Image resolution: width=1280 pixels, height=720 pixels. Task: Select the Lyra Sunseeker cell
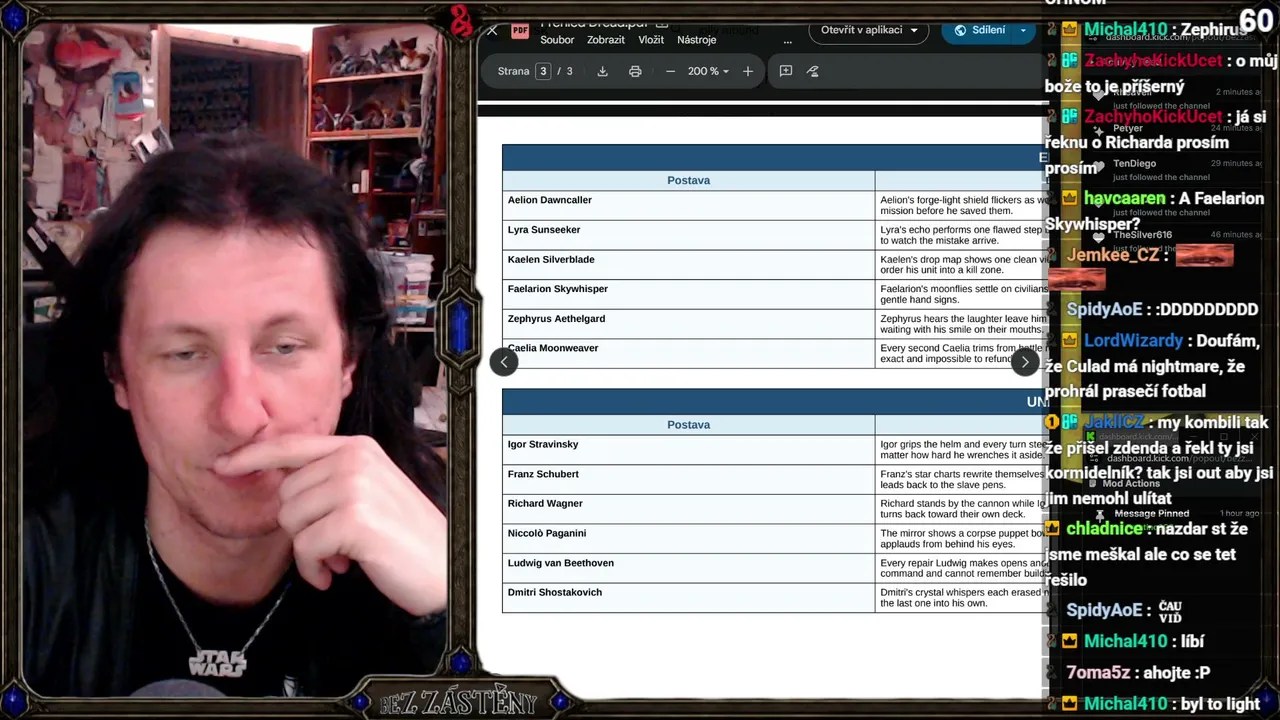689,235
